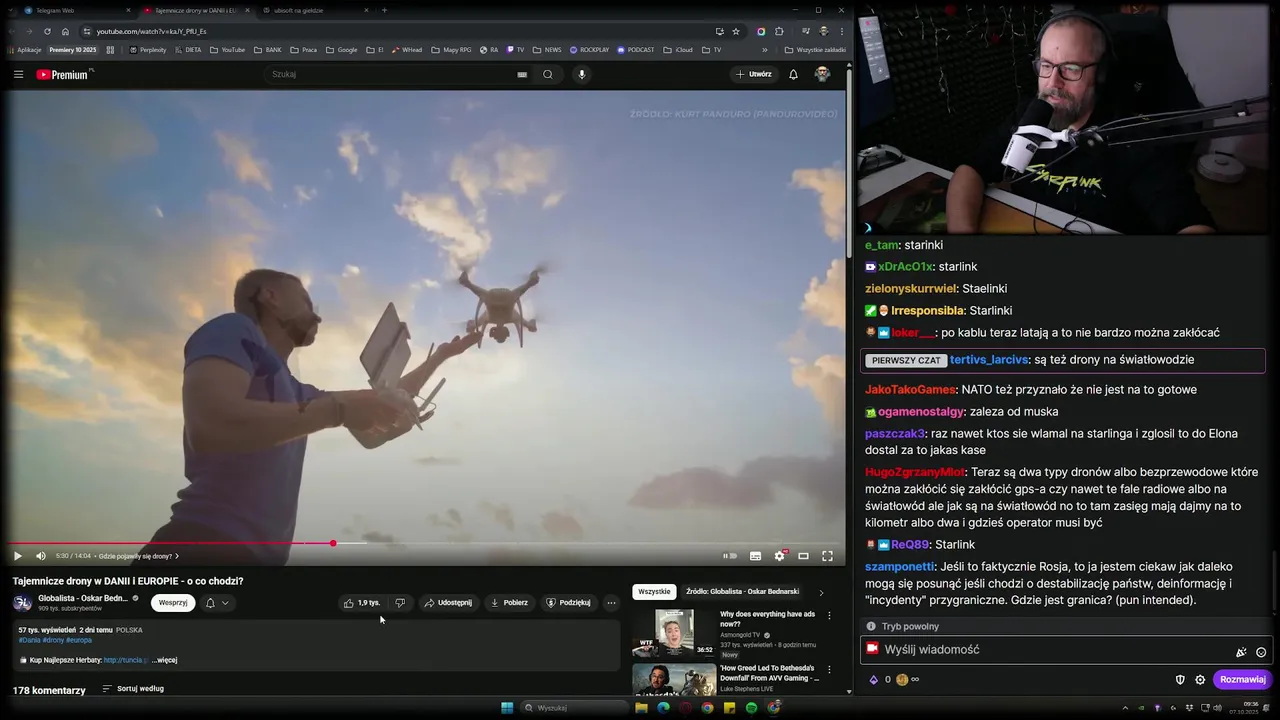Expand channel notification bell dropdown
The width and height of the screenshot is (1280, 720).
coord(217,603)
